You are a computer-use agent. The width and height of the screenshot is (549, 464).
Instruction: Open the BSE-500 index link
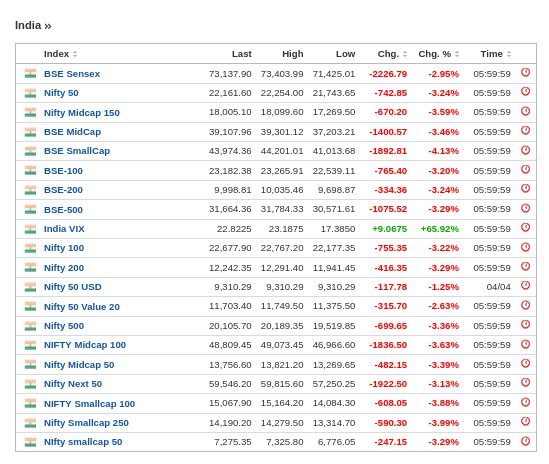[x=63, y=210]
